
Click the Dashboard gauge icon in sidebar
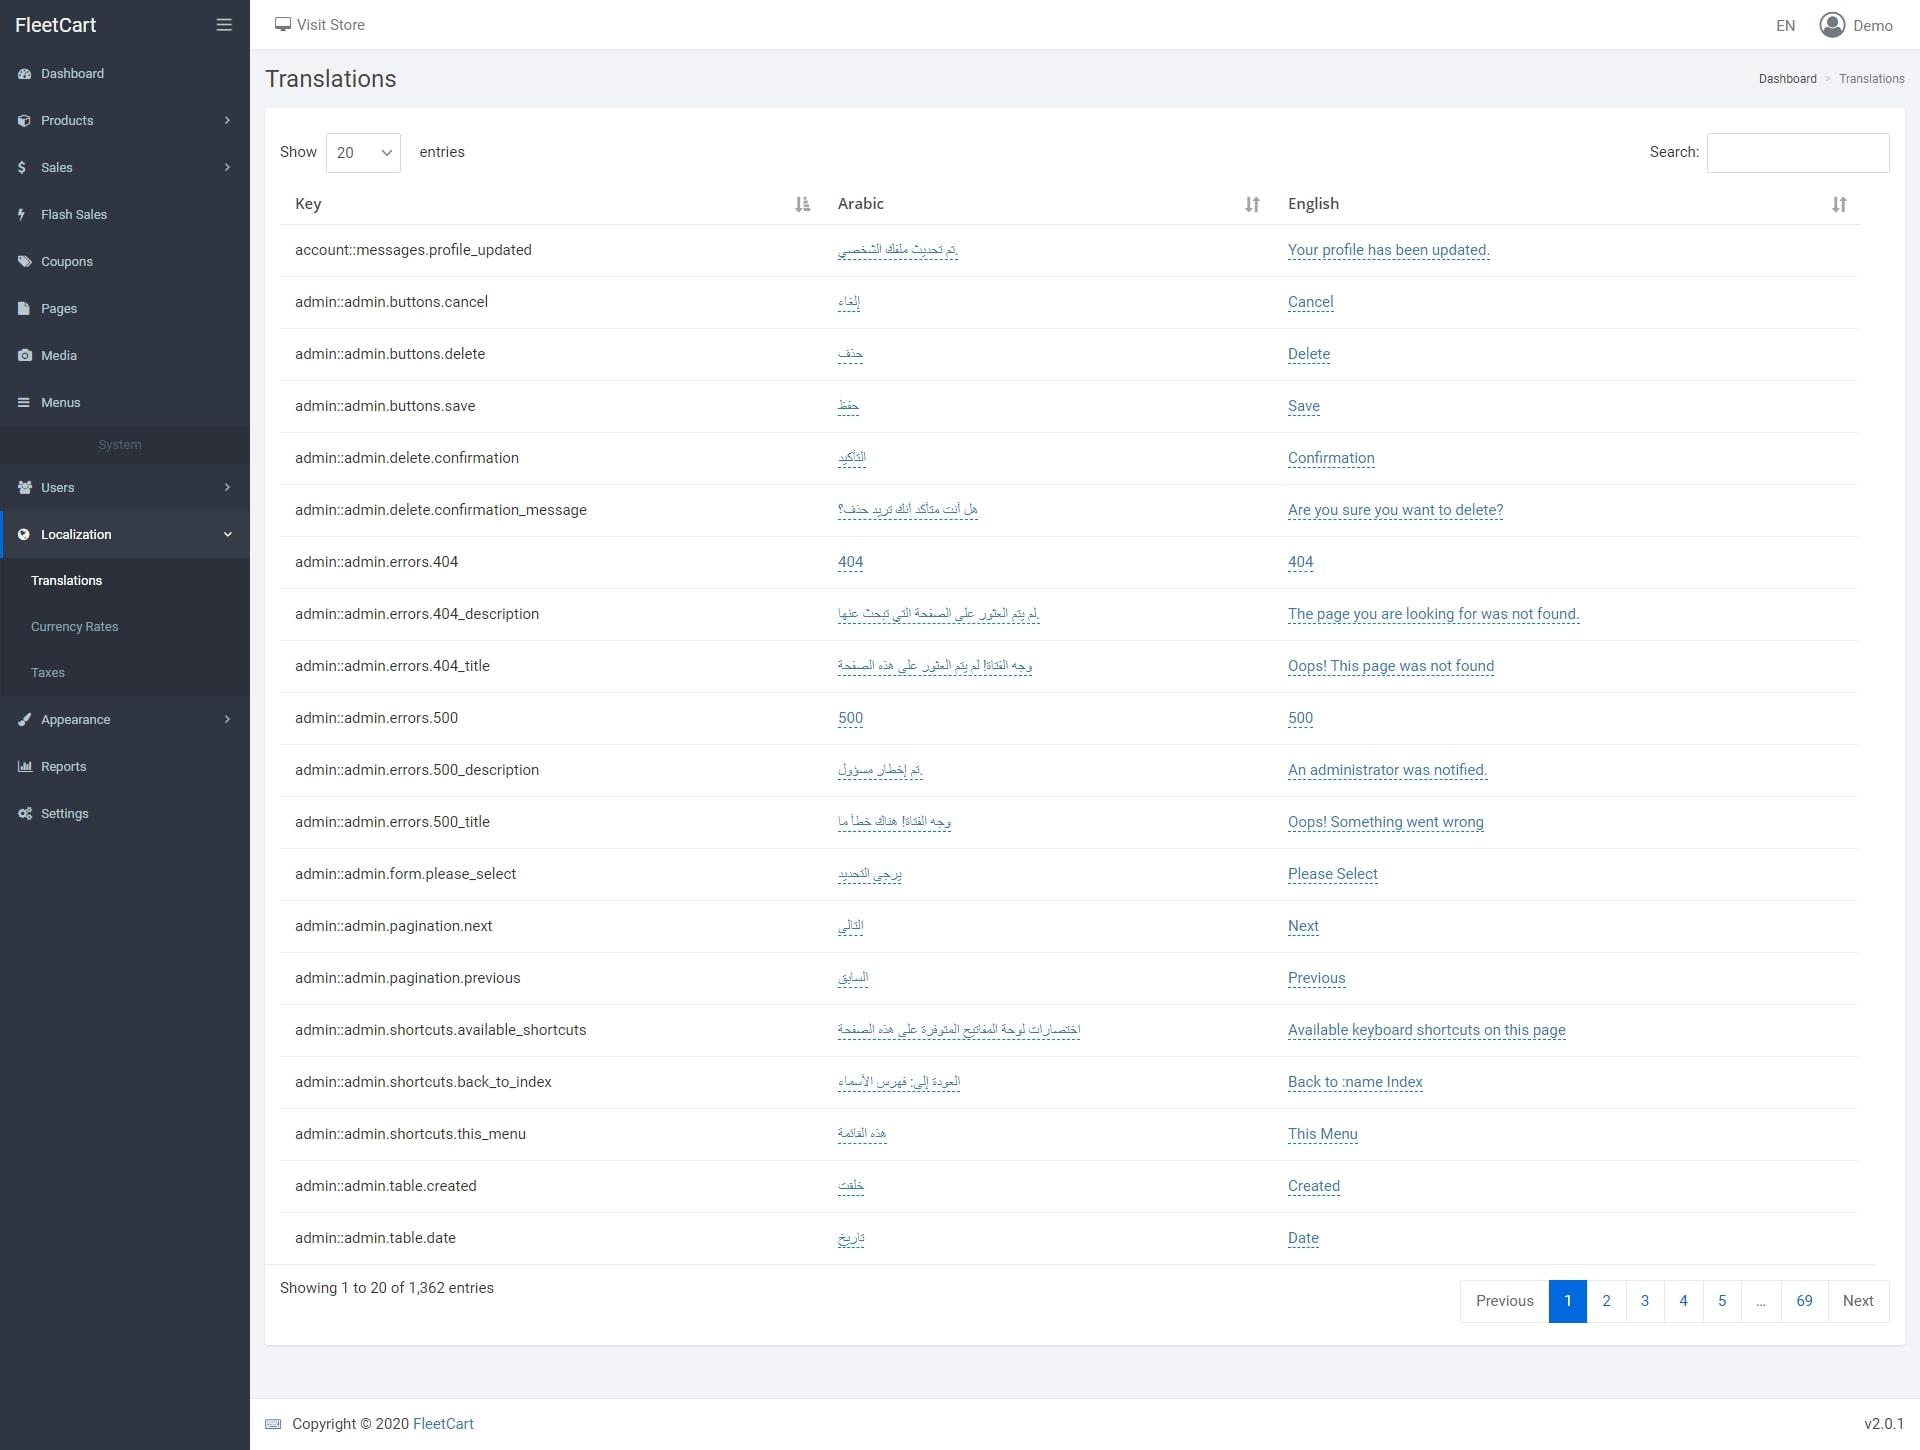point(24,74)
